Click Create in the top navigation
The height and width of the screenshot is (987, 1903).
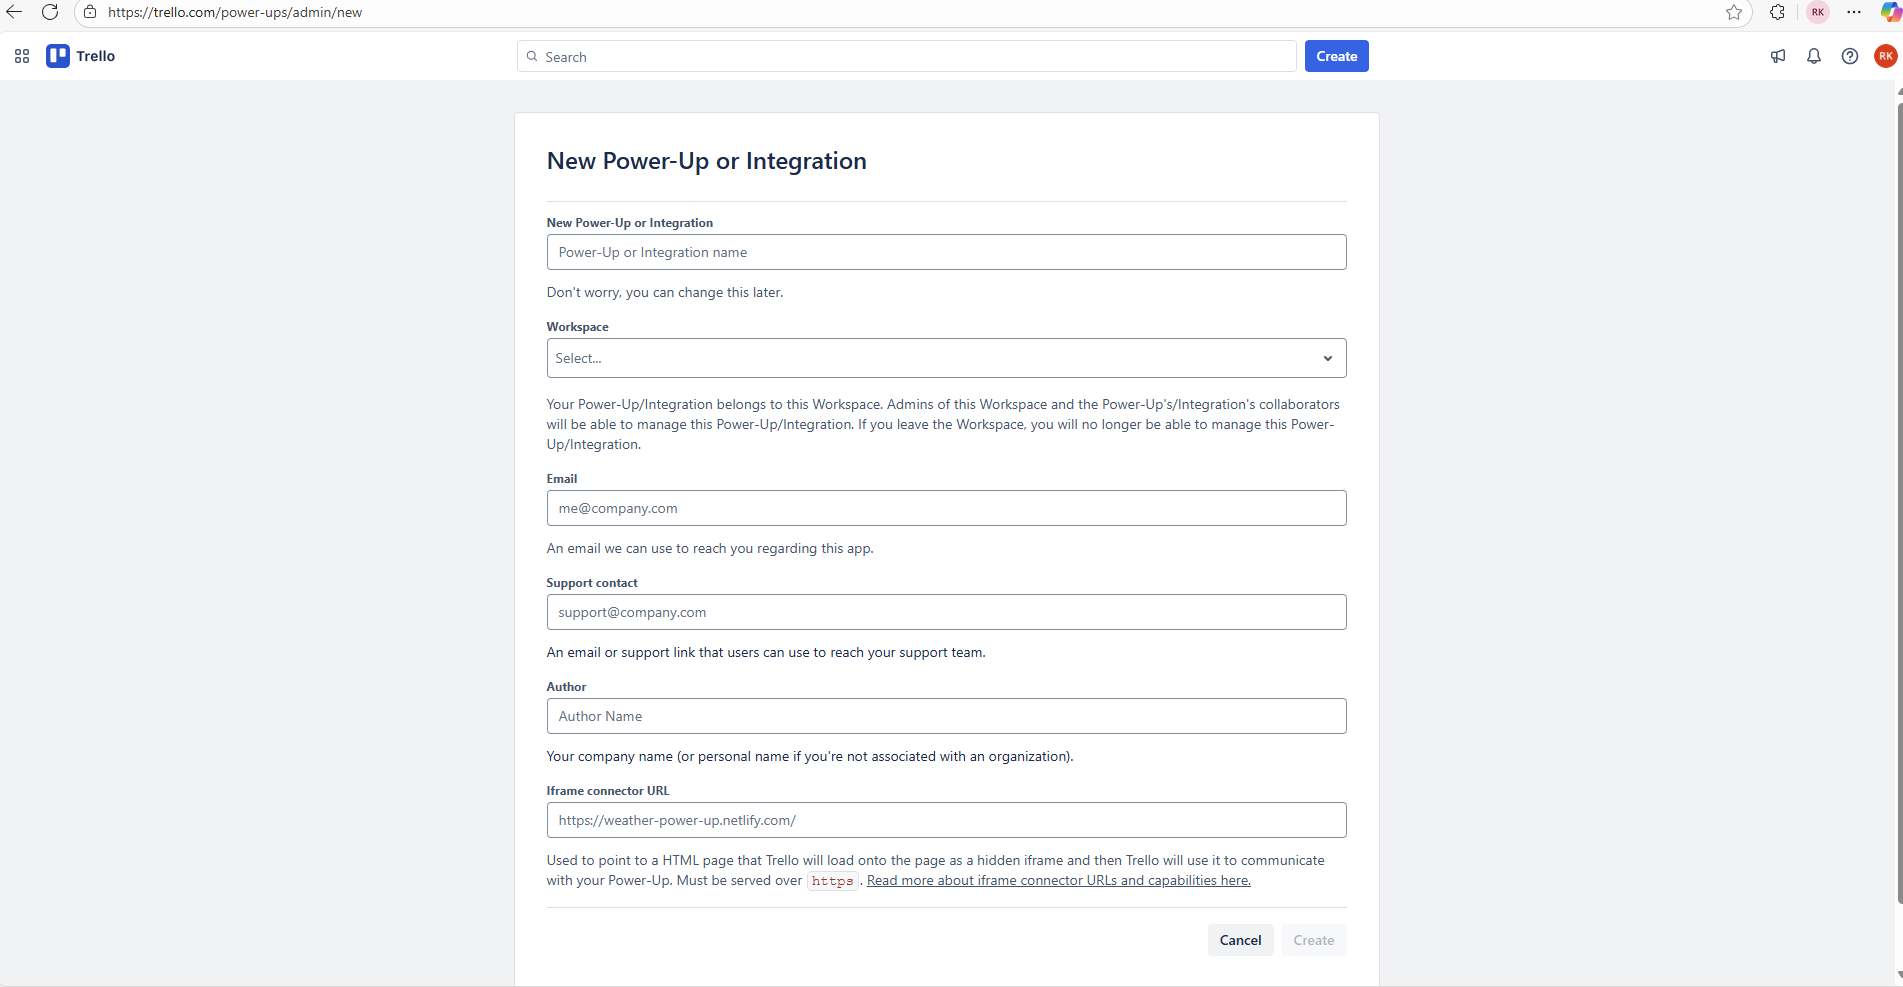[1336, 56]
